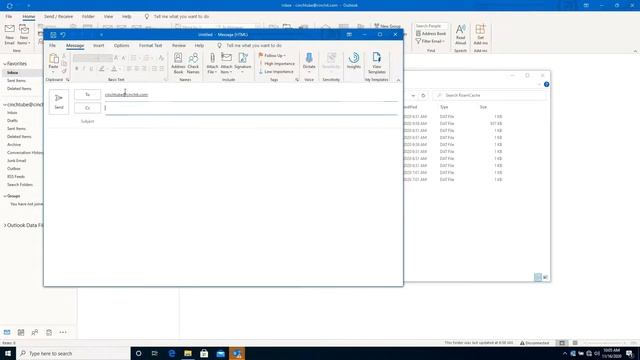Click the Save icon in message title bar
This screenshot has width=640, height=360.
(53, 35)
